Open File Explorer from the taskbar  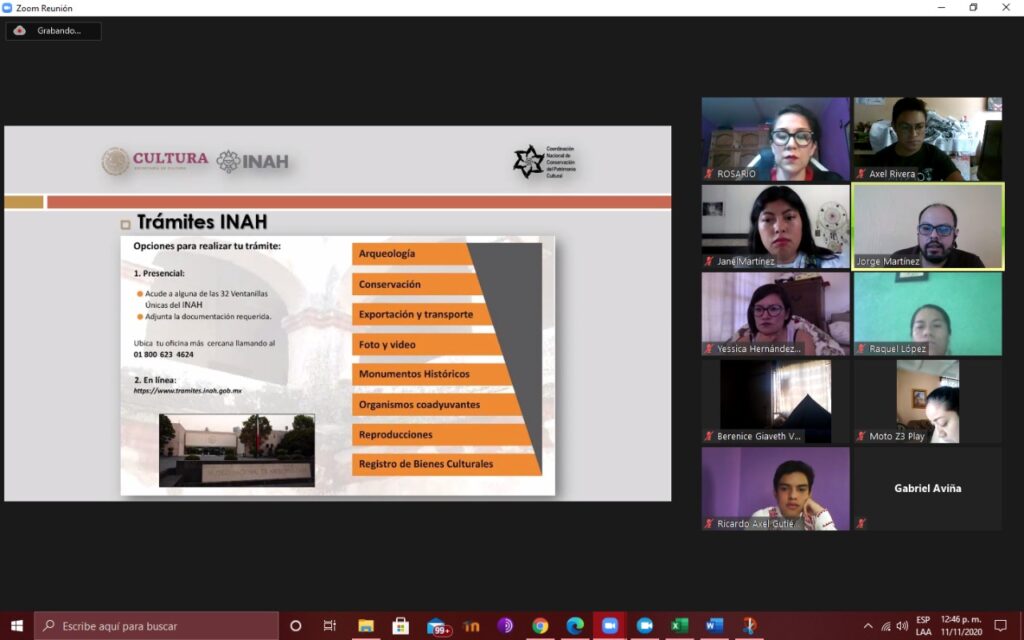click(366, 626)
